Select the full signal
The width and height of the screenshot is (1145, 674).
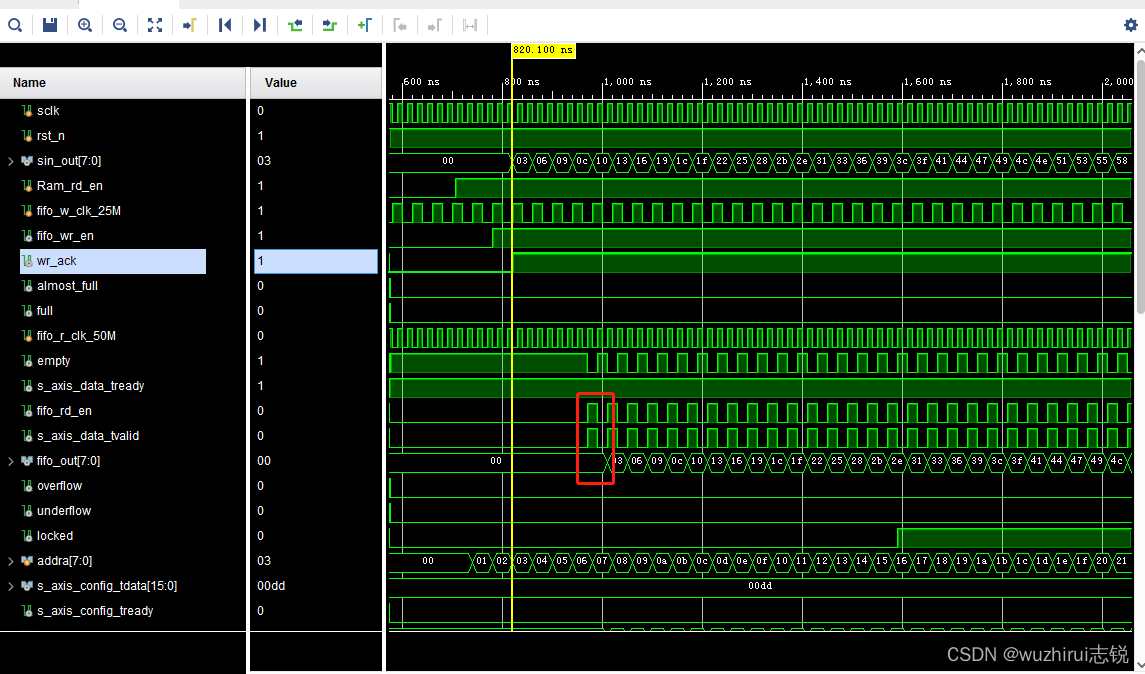[x=45, y=310]
